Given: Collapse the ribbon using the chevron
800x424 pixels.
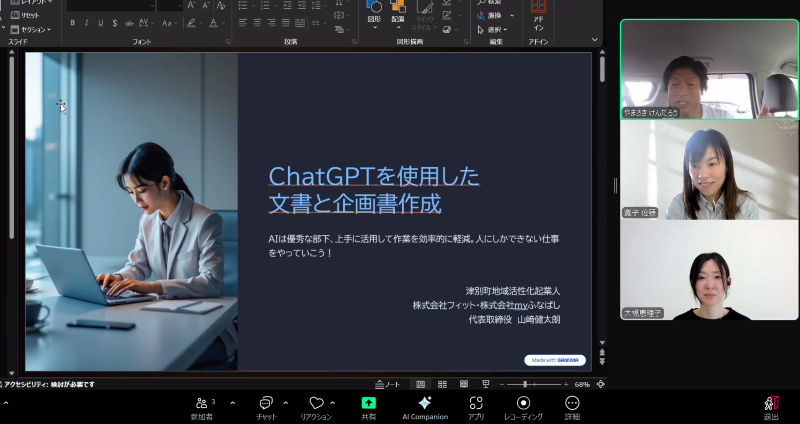Looking at the screenshot, I should point(594,39).
